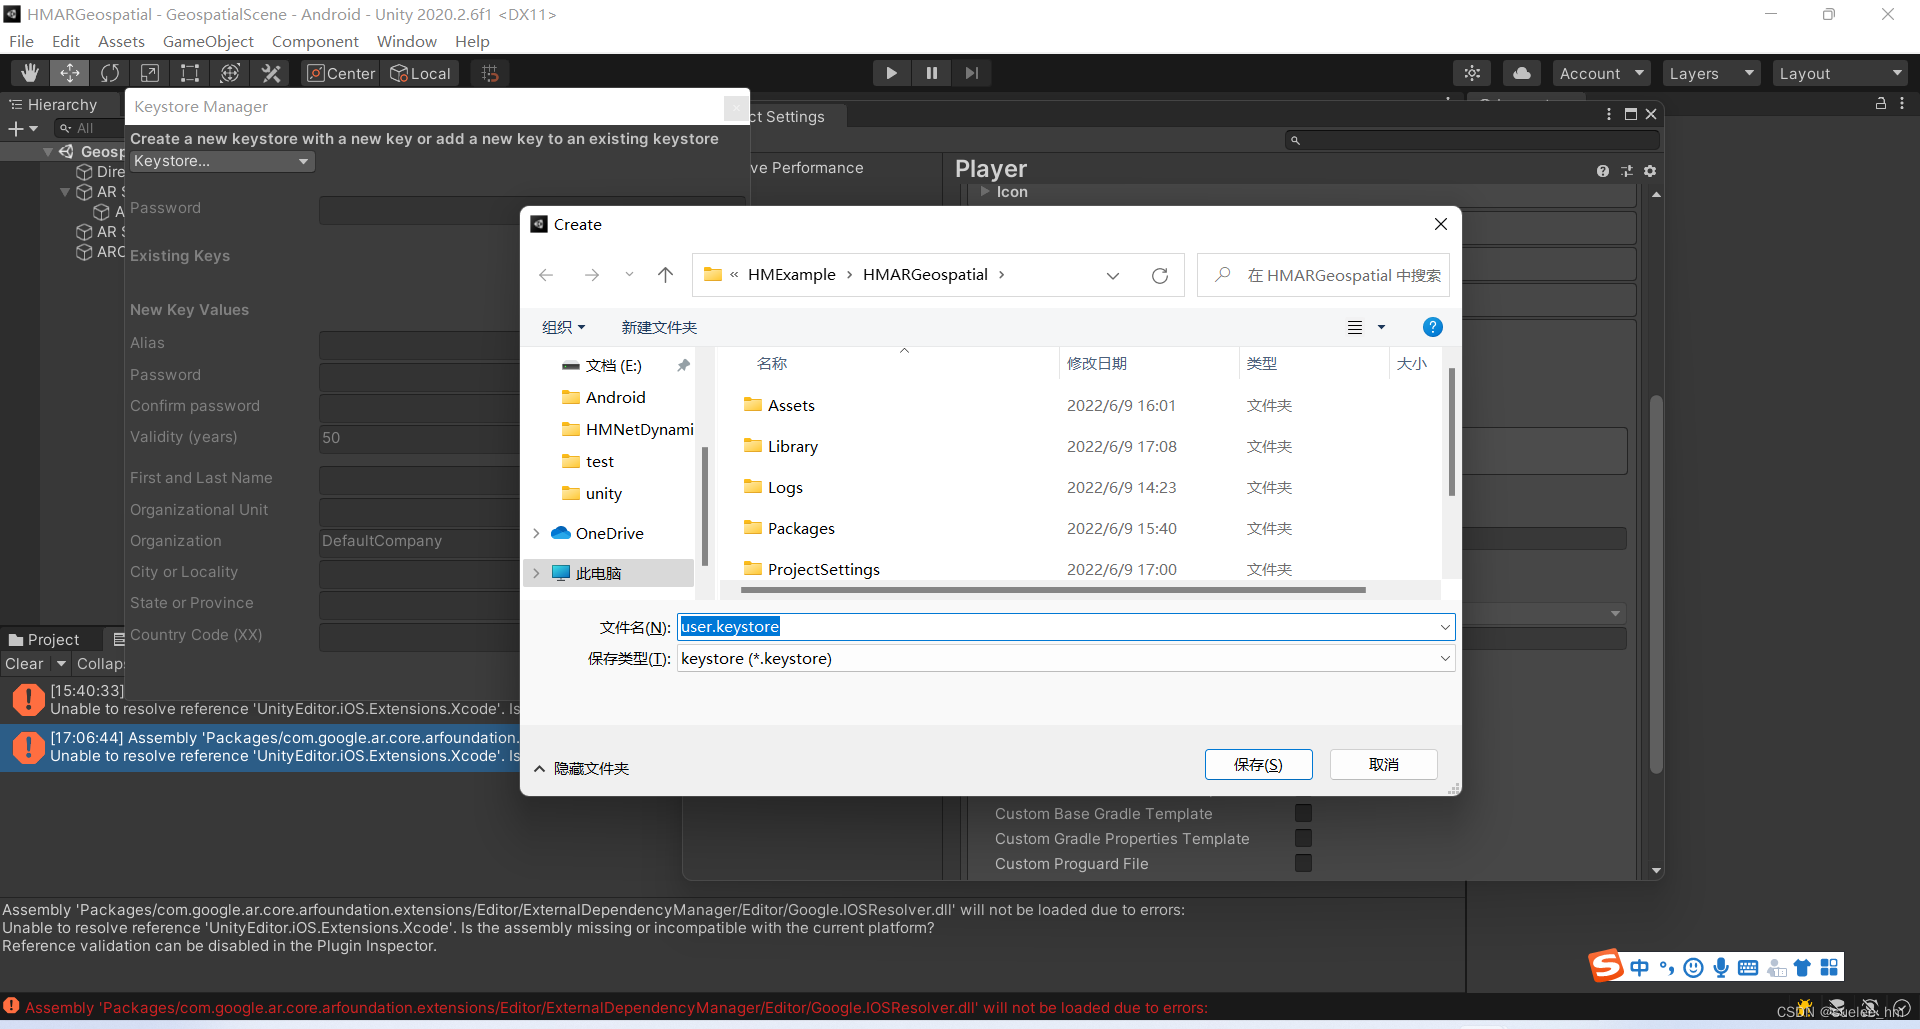Click the Step frame button
This screenshot has height=1029, width=1920.
coord(971,73)
